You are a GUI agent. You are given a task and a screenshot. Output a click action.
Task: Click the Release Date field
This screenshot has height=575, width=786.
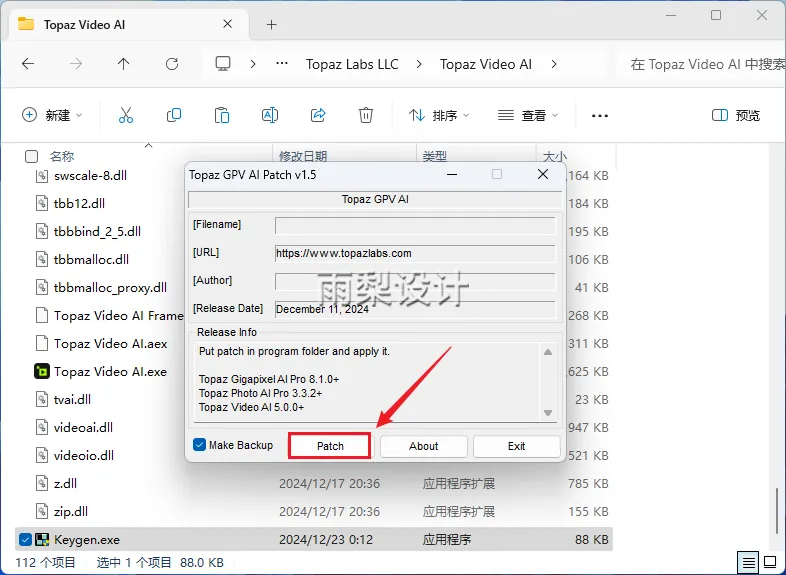point(415,309)
